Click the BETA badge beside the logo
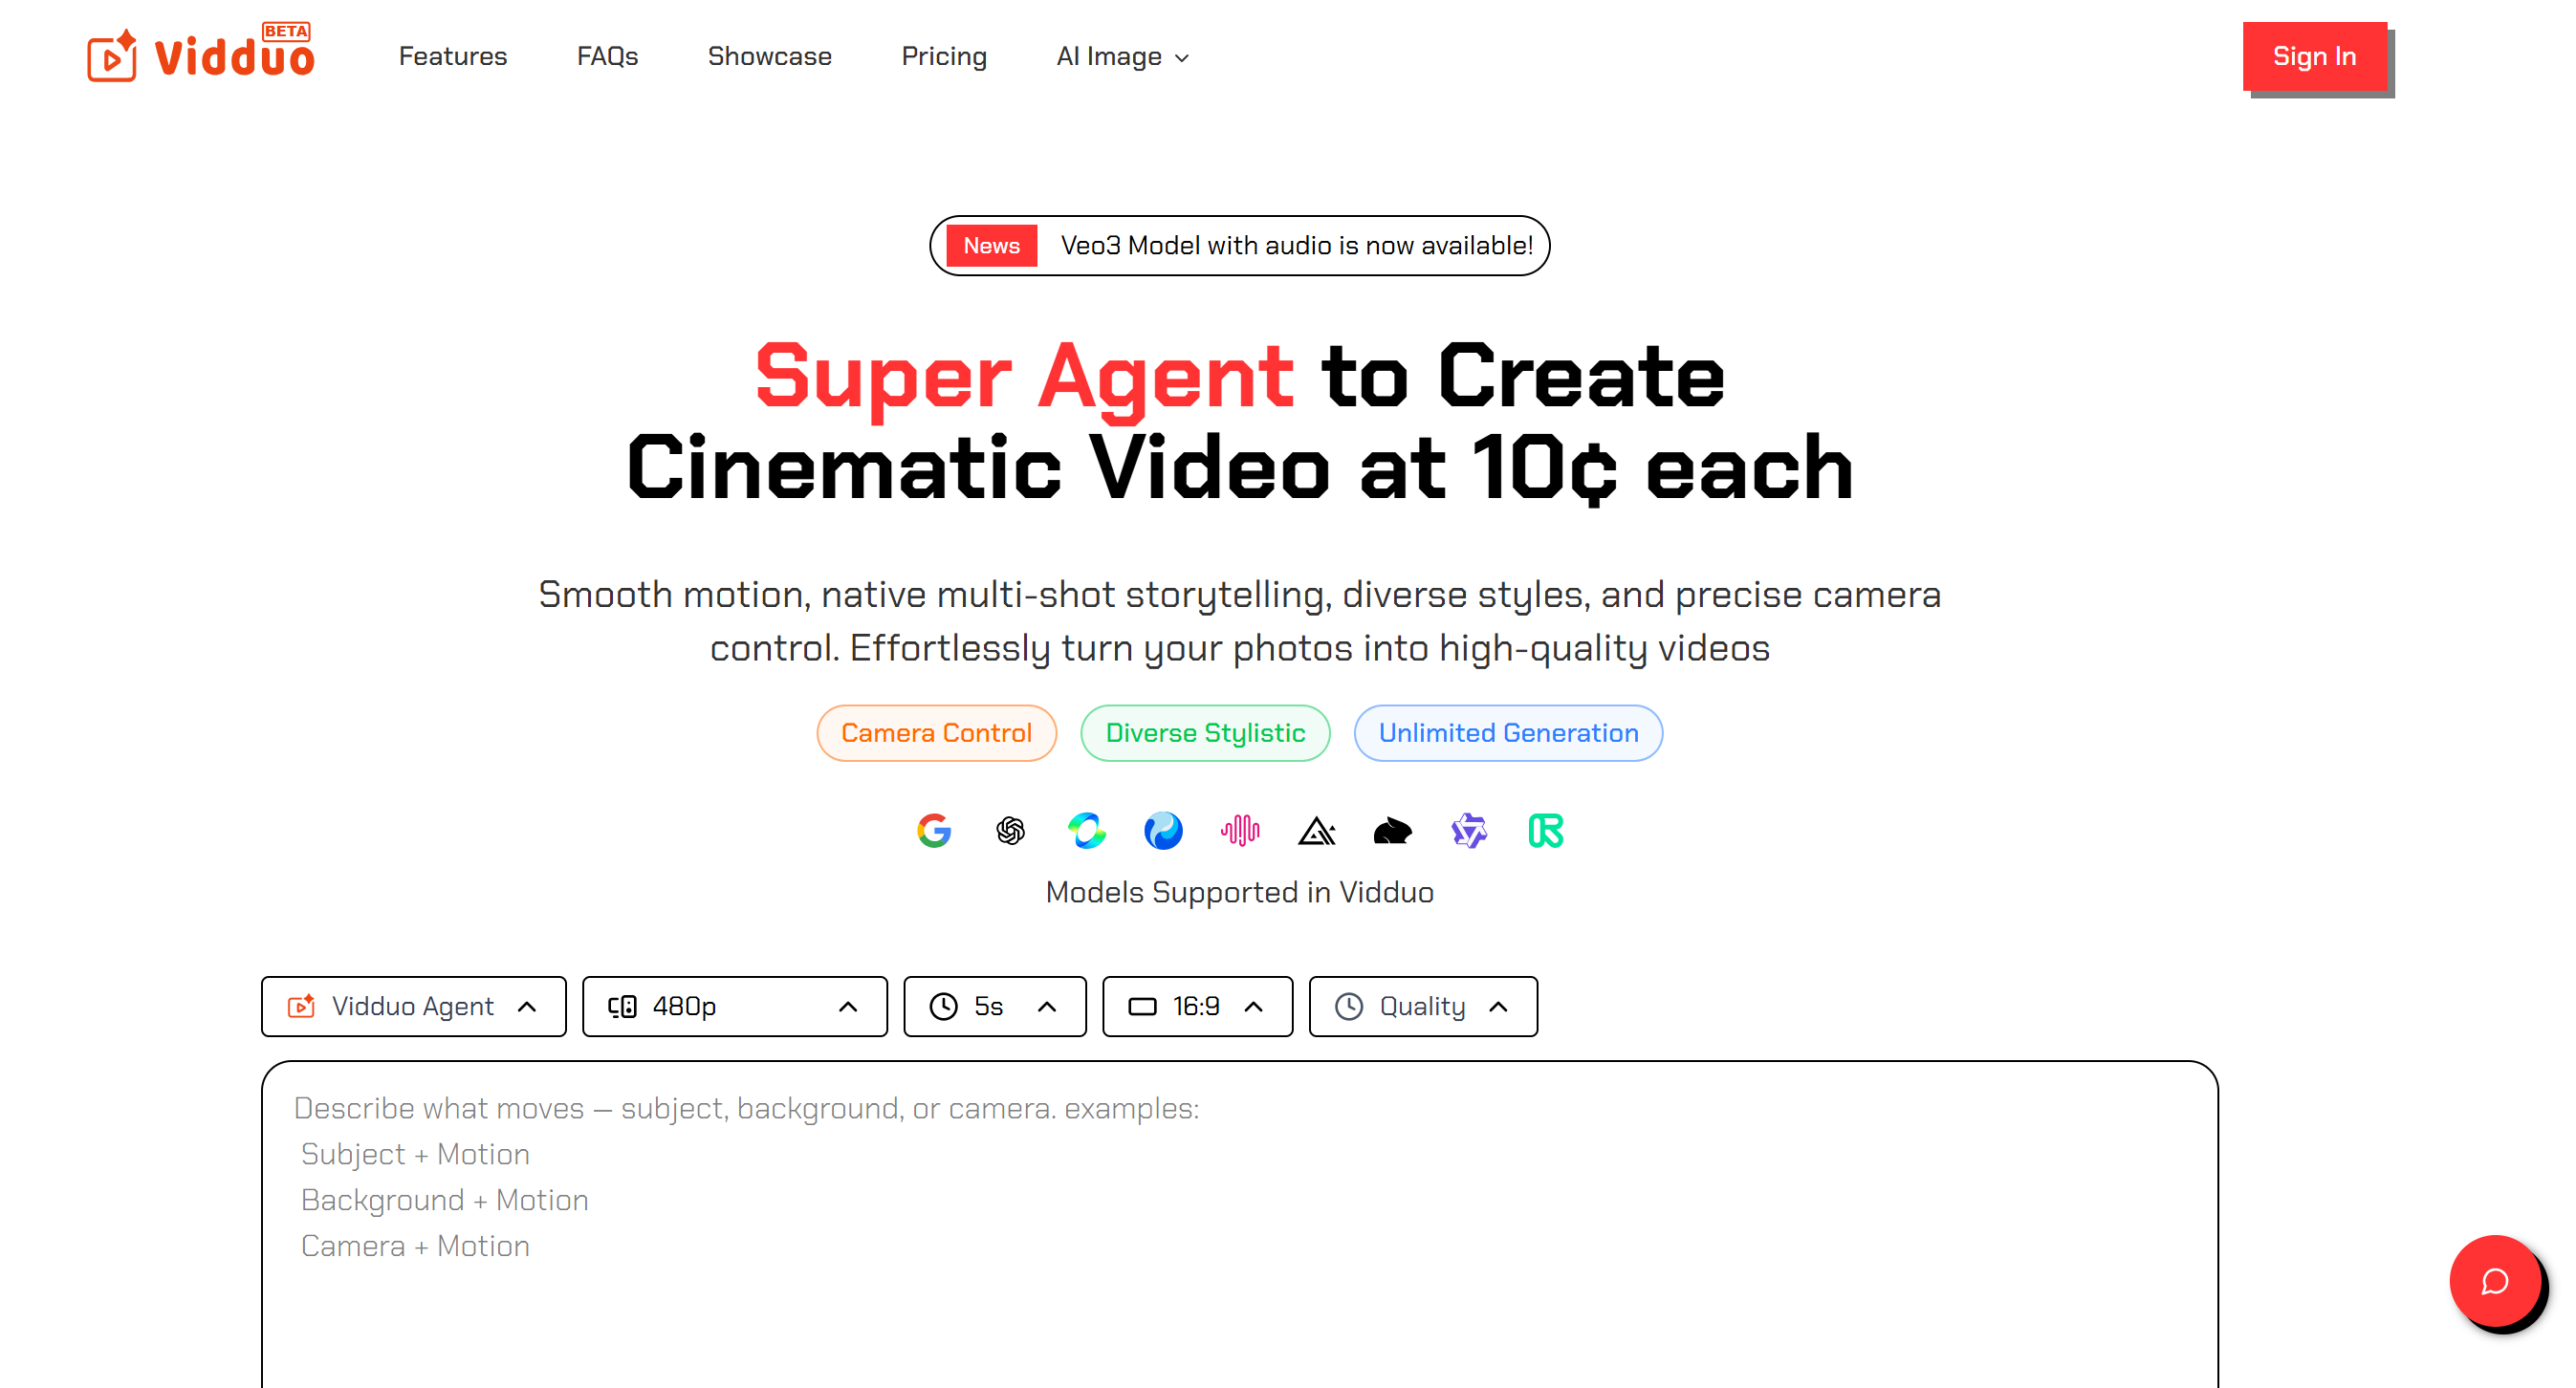 click(286, 31)
